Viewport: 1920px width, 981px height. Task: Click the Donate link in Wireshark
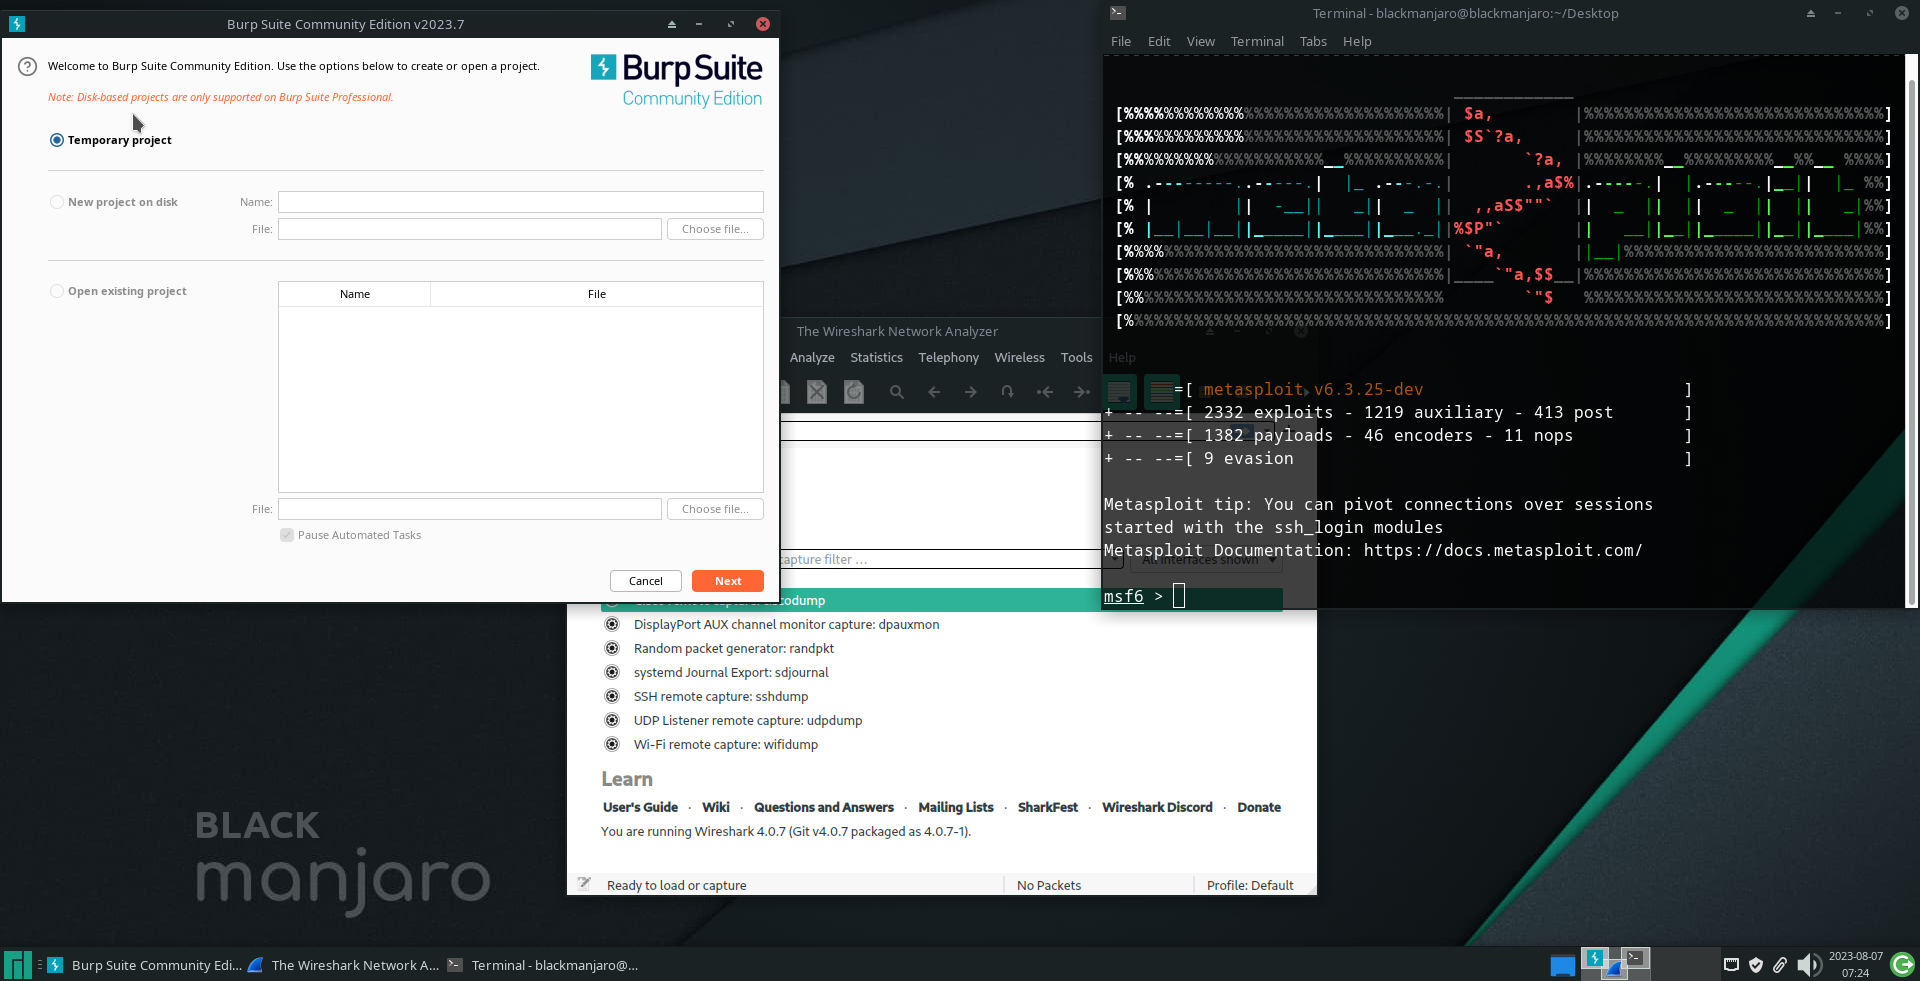tap(1259, 807)
